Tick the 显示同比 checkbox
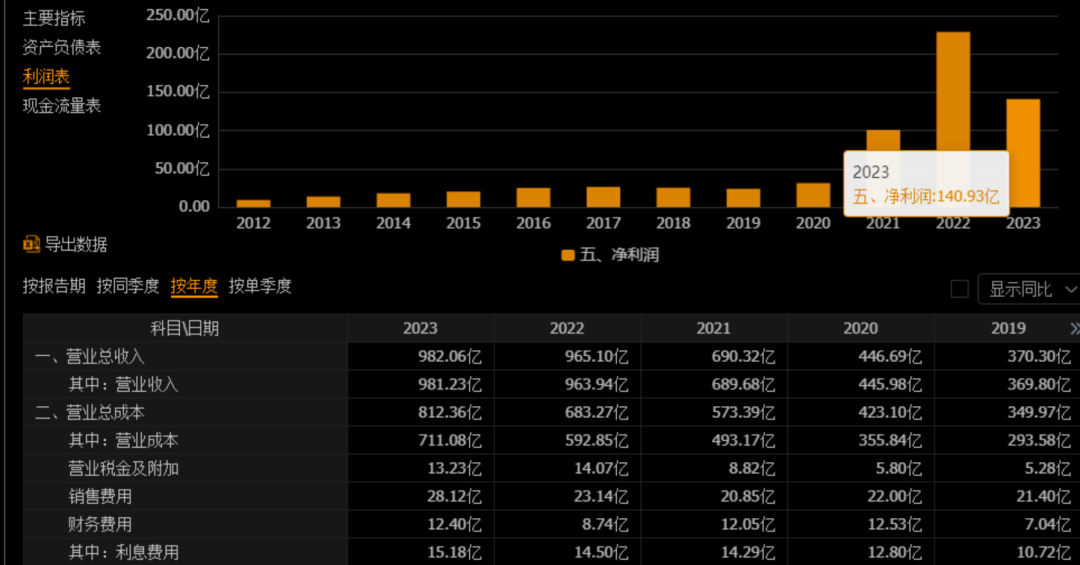This screenshot has height=565, width=1080. point(959,289)
